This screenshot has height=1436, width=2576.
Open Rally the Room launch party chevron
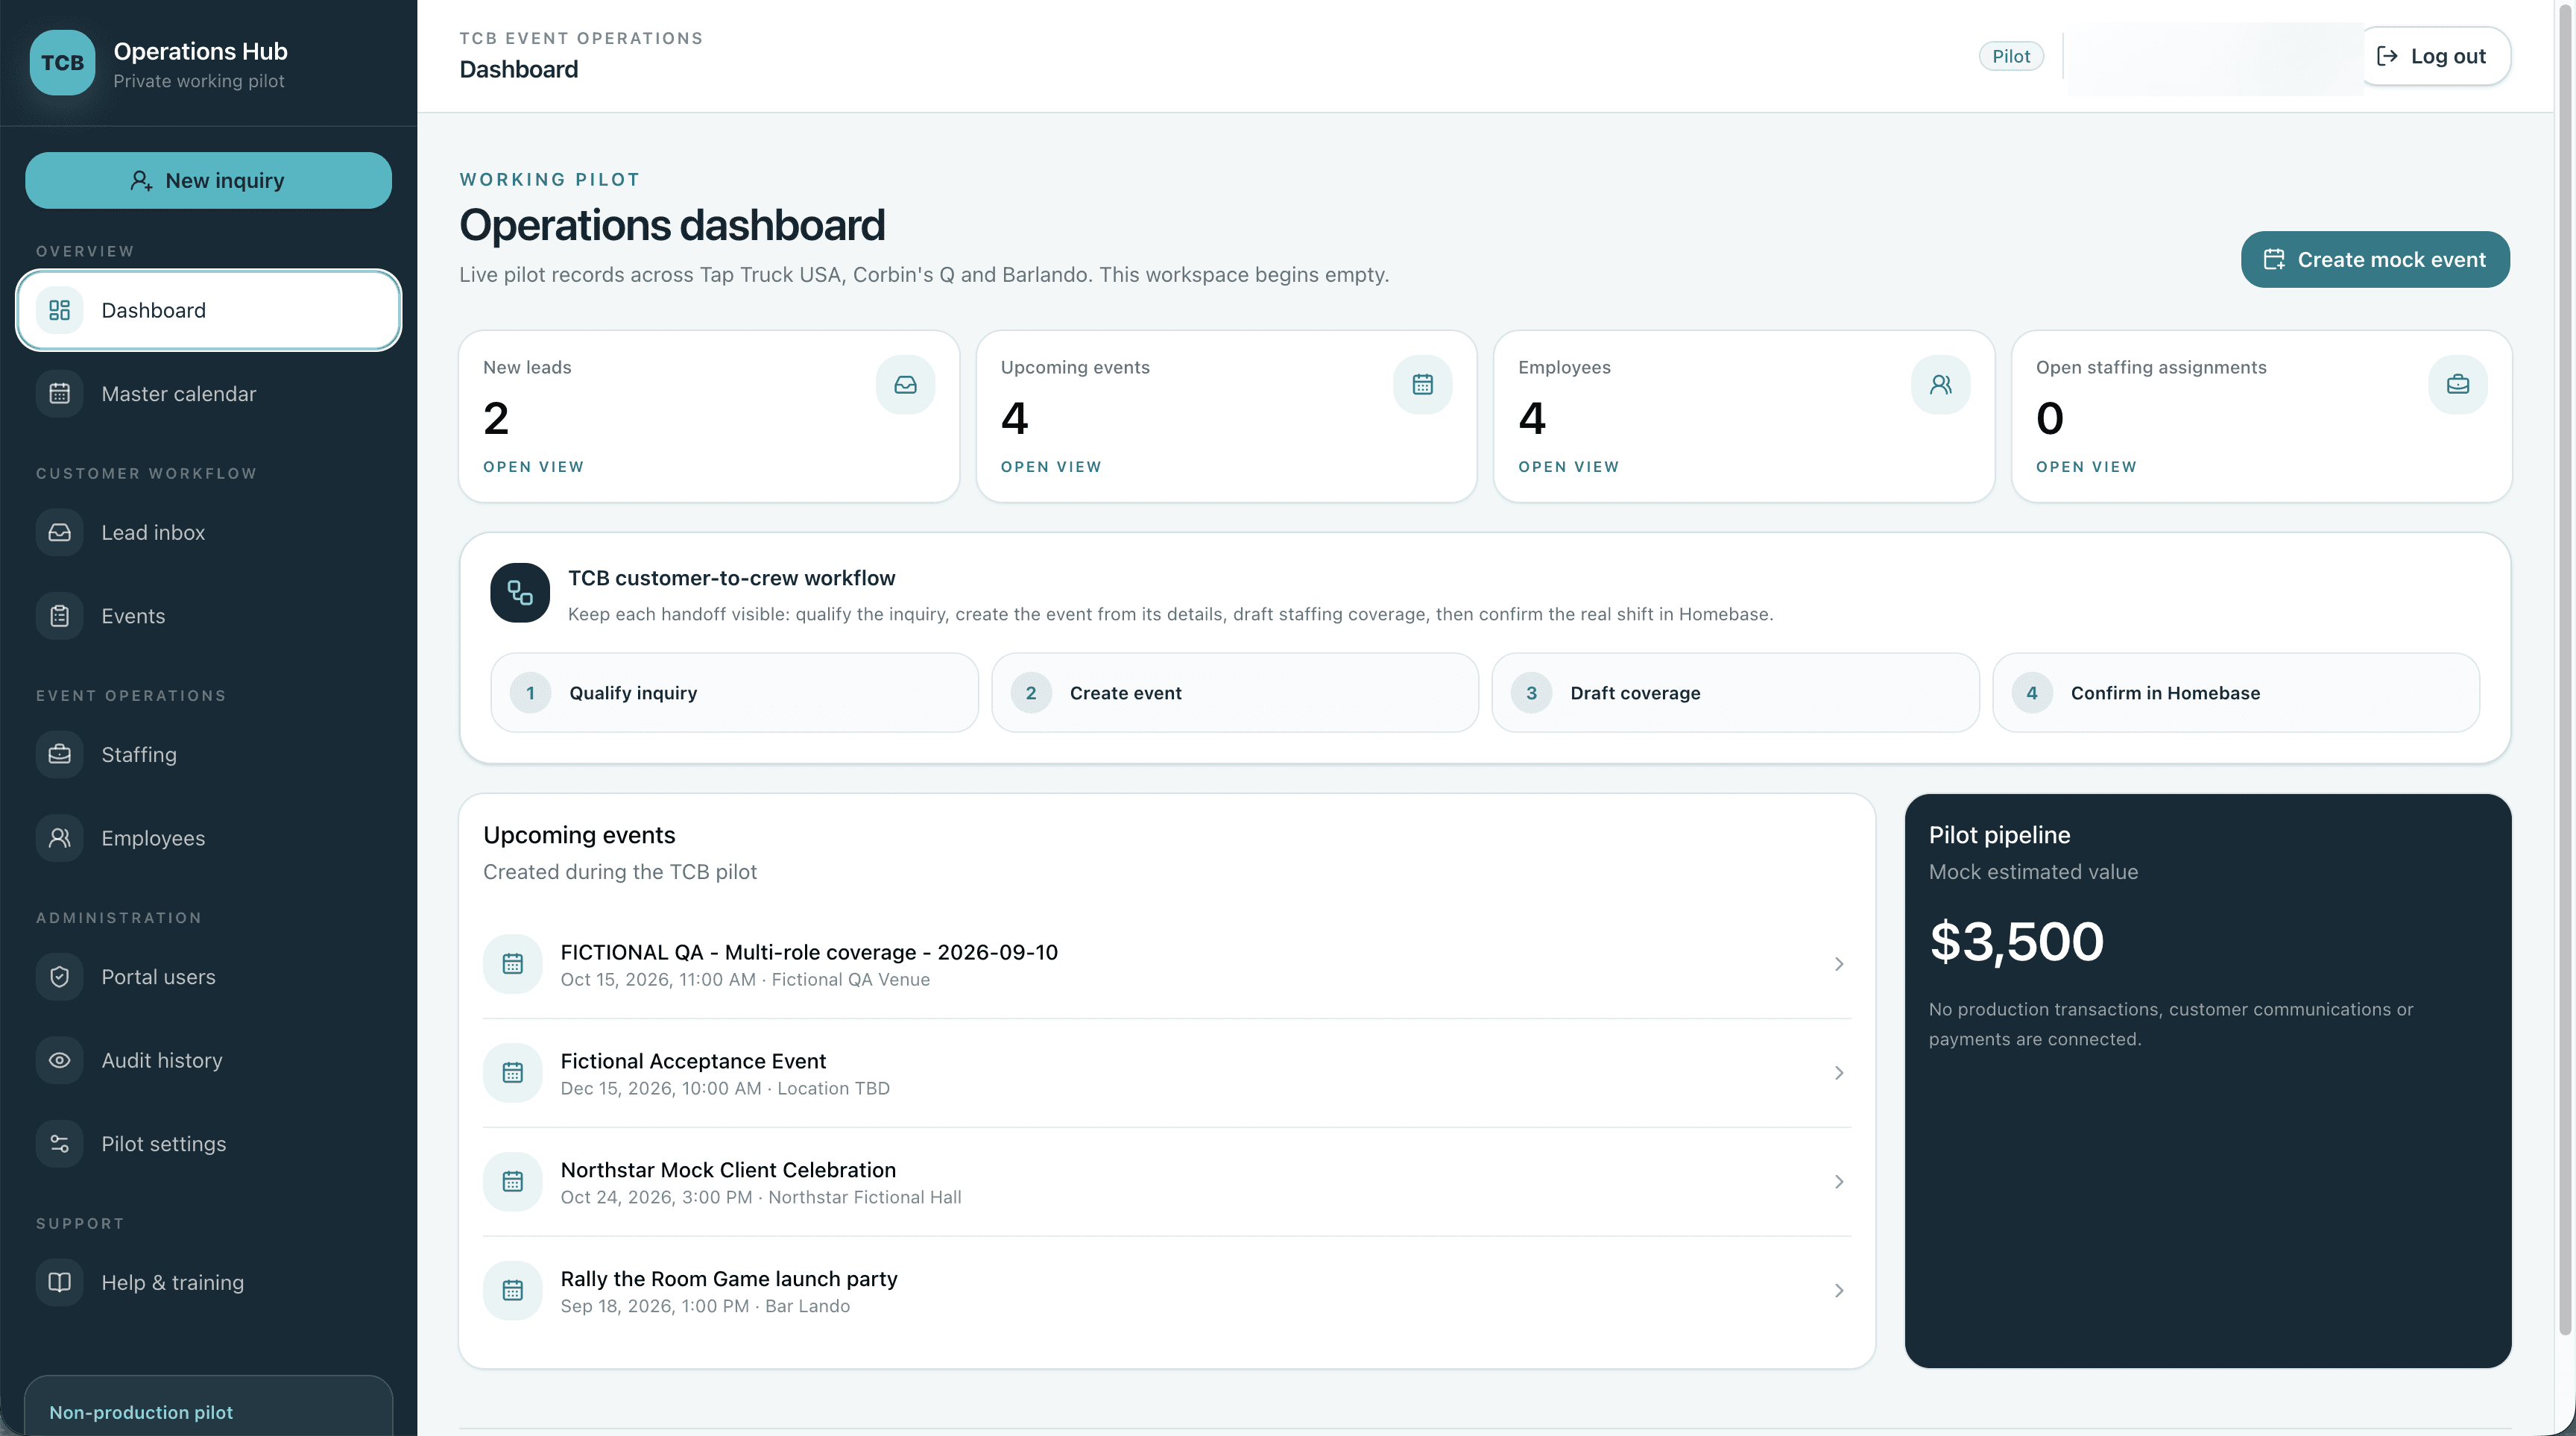point(1838,1291)
